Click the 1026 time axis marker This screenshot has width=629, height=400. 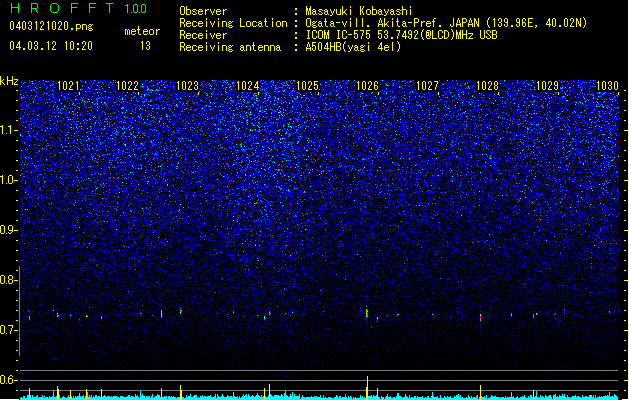(367, 86)
